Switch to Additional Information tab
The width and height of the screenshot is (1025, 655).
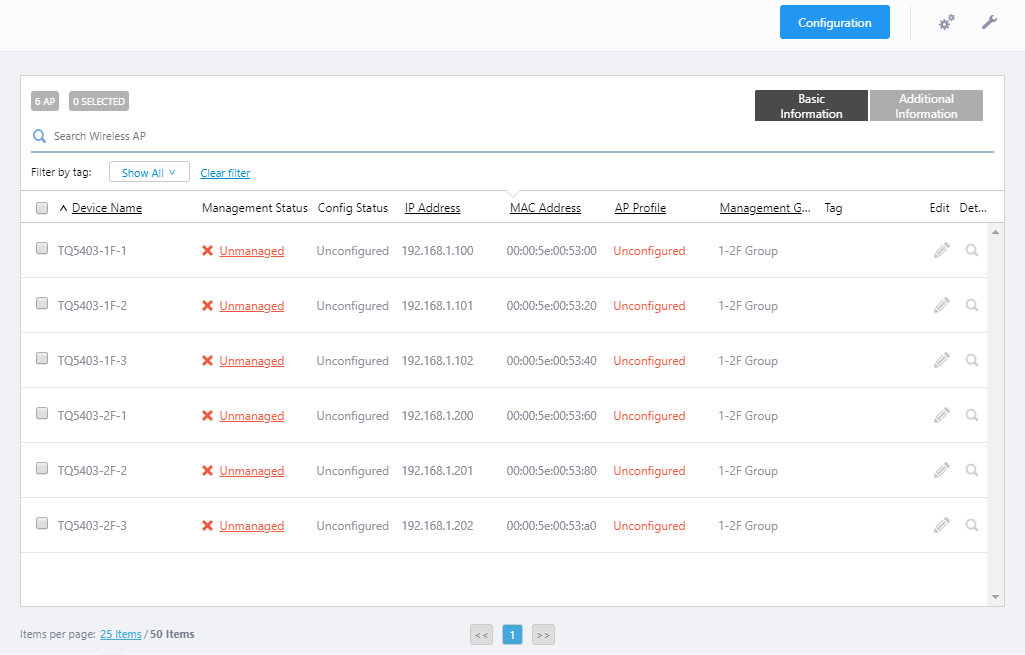pos(926,106)
